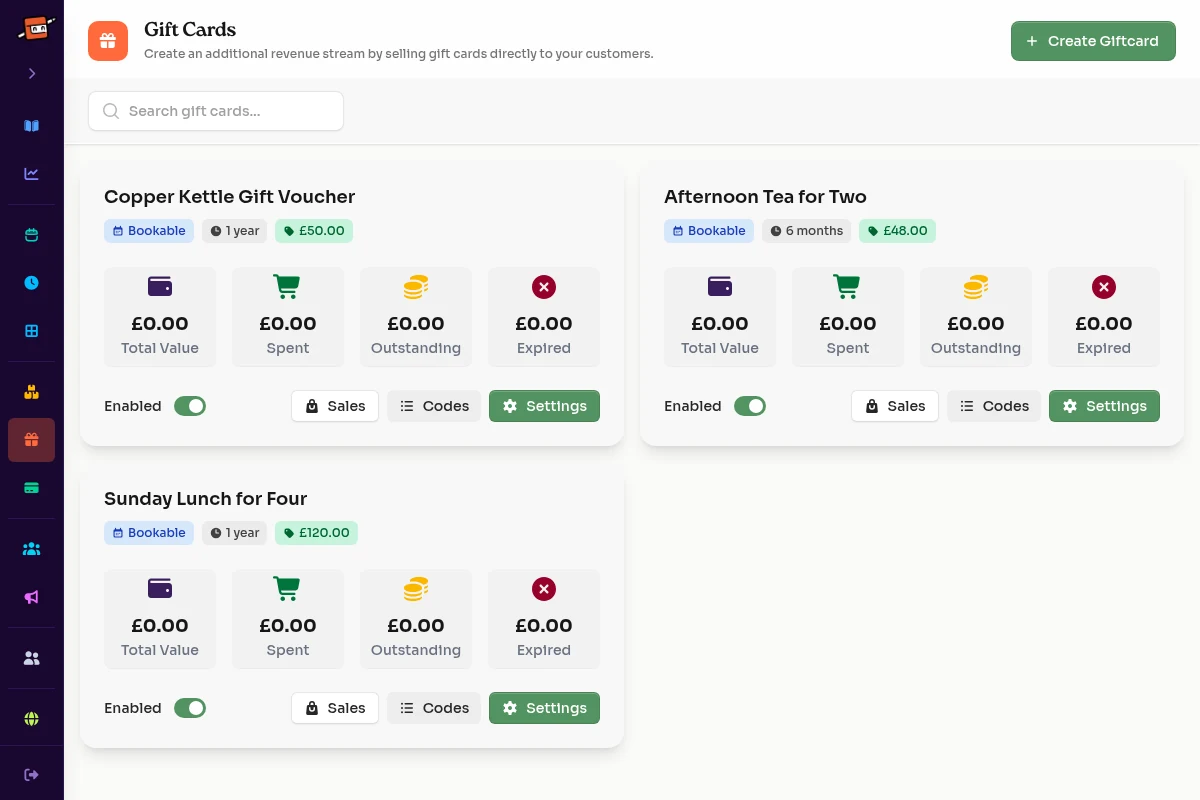Click the 1 year tag on Sunday Lunch card

click(x=235, y=533)
